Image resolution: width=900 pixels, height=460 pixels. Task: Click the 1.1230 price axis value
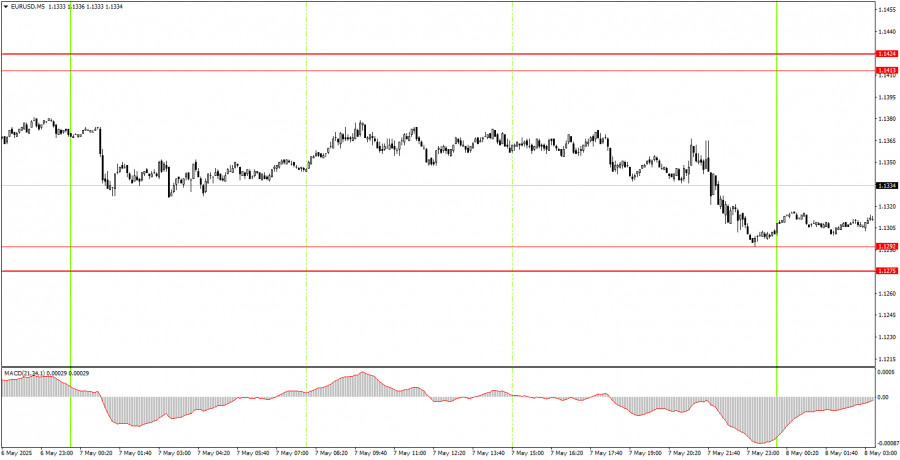click(888, 338)
